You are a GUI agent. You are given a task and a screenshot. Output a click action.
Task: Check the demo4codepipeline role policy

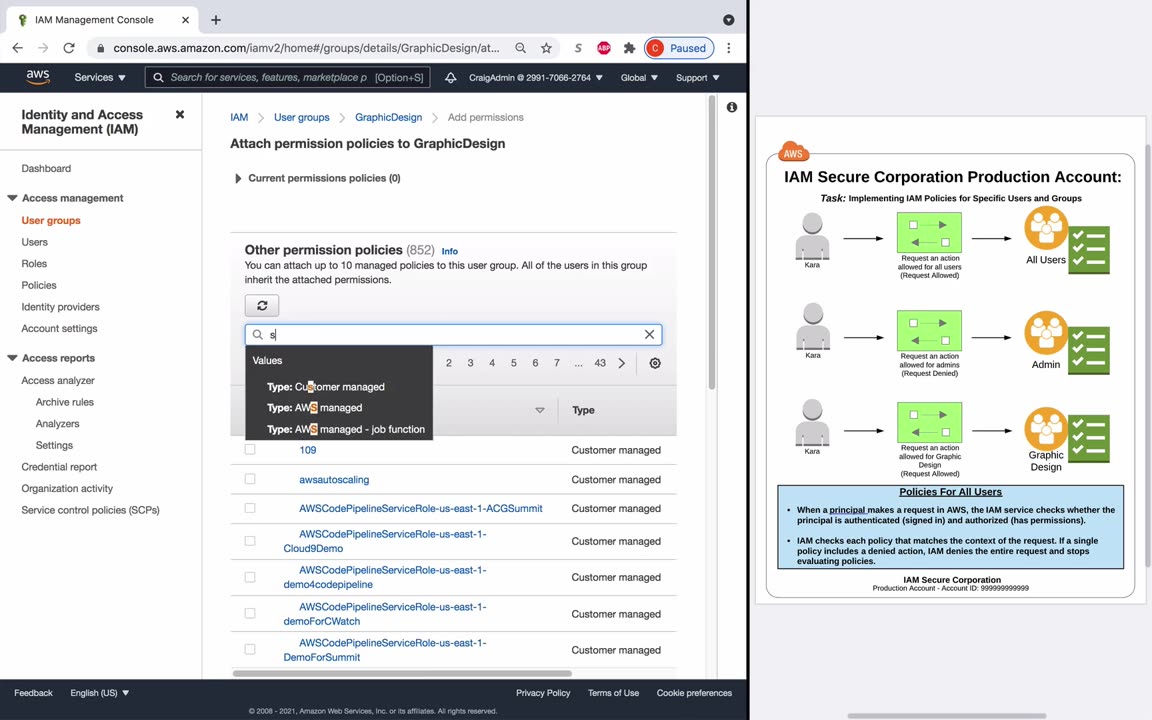[250, 577]
